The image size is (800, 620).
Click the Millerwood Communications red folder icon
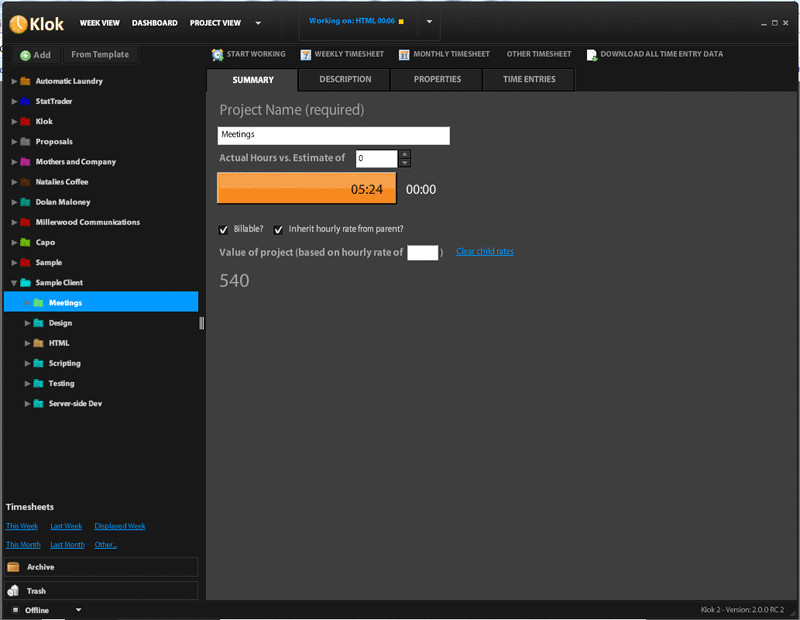[x=25, y=222]
